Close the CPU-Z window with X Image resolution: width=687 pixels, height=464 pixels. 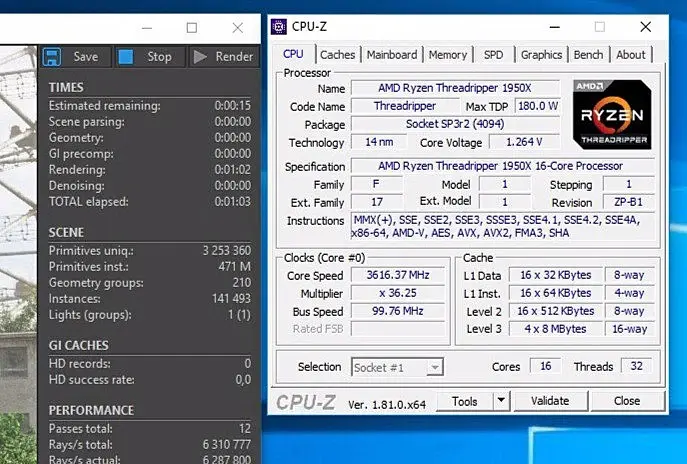tap(645, 27)
